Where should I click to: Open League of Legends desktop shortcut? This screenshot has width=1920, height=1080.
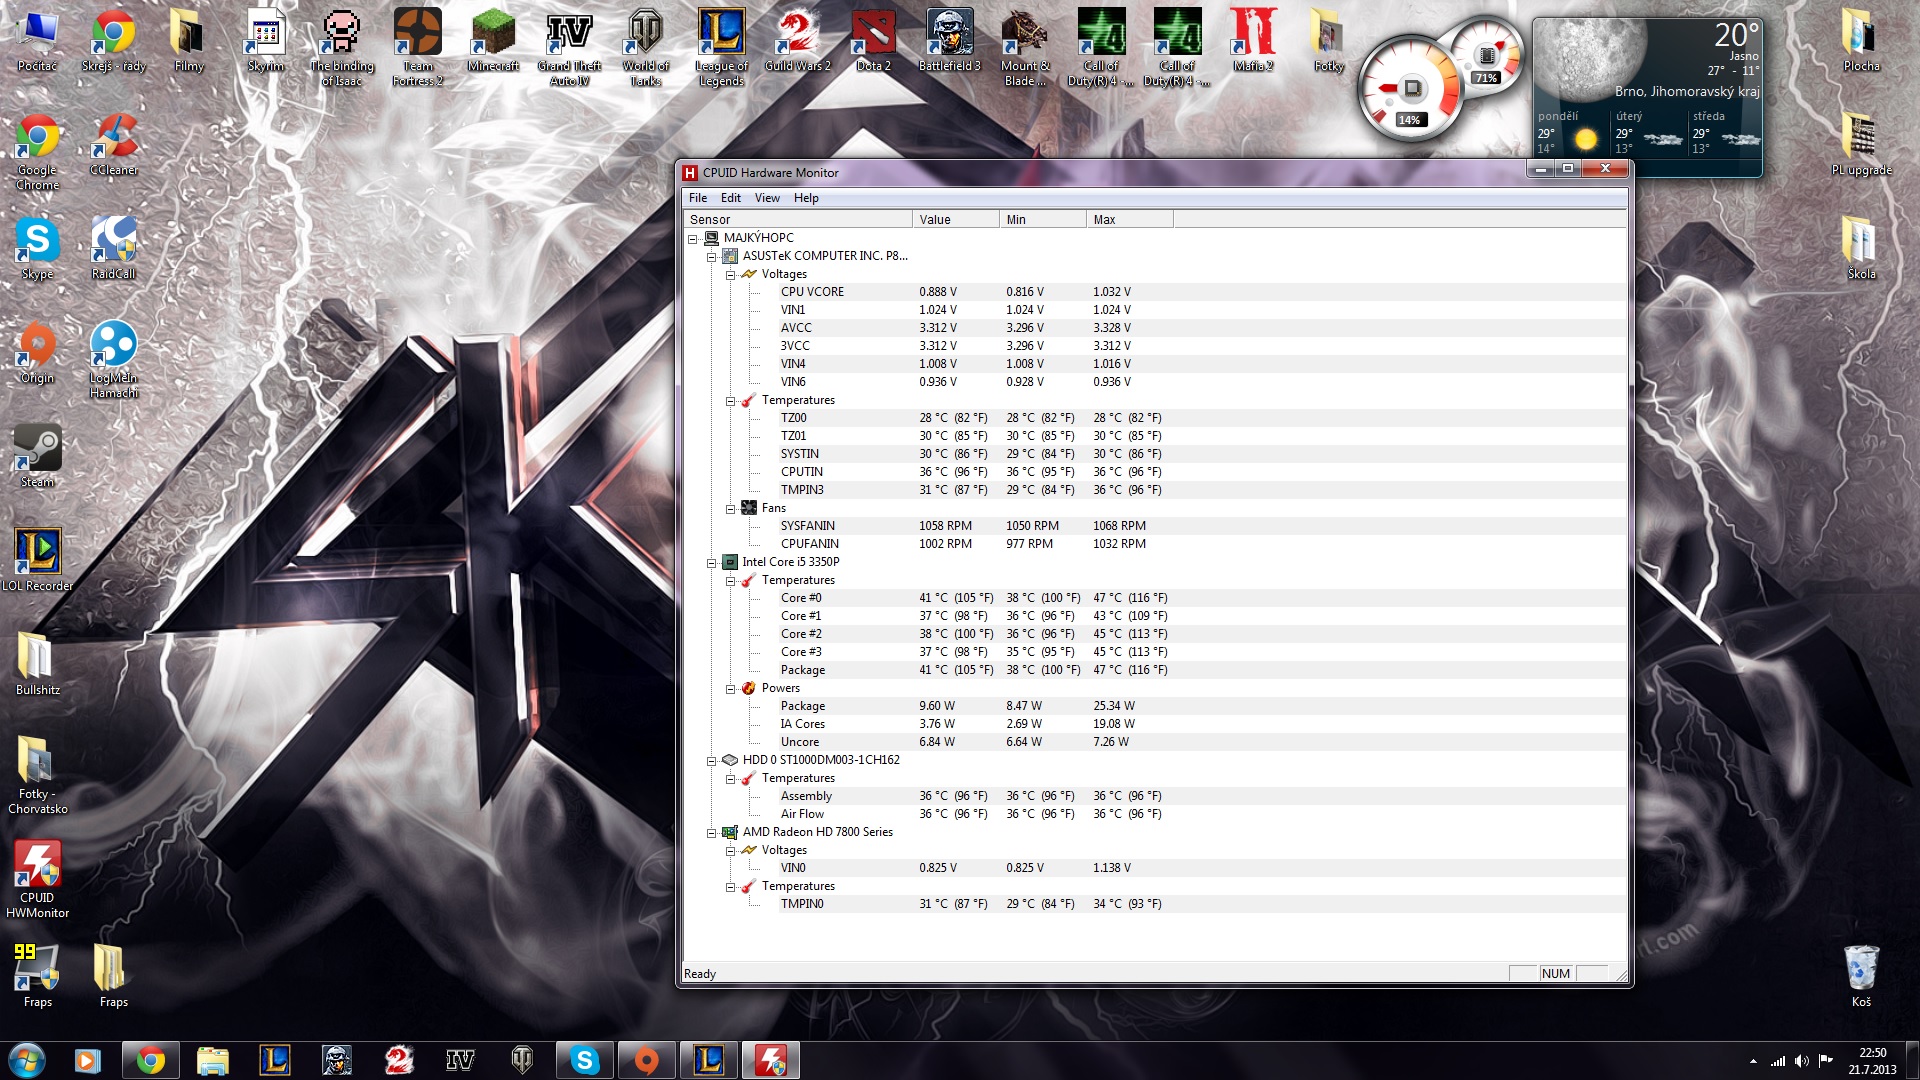(722, 48)
